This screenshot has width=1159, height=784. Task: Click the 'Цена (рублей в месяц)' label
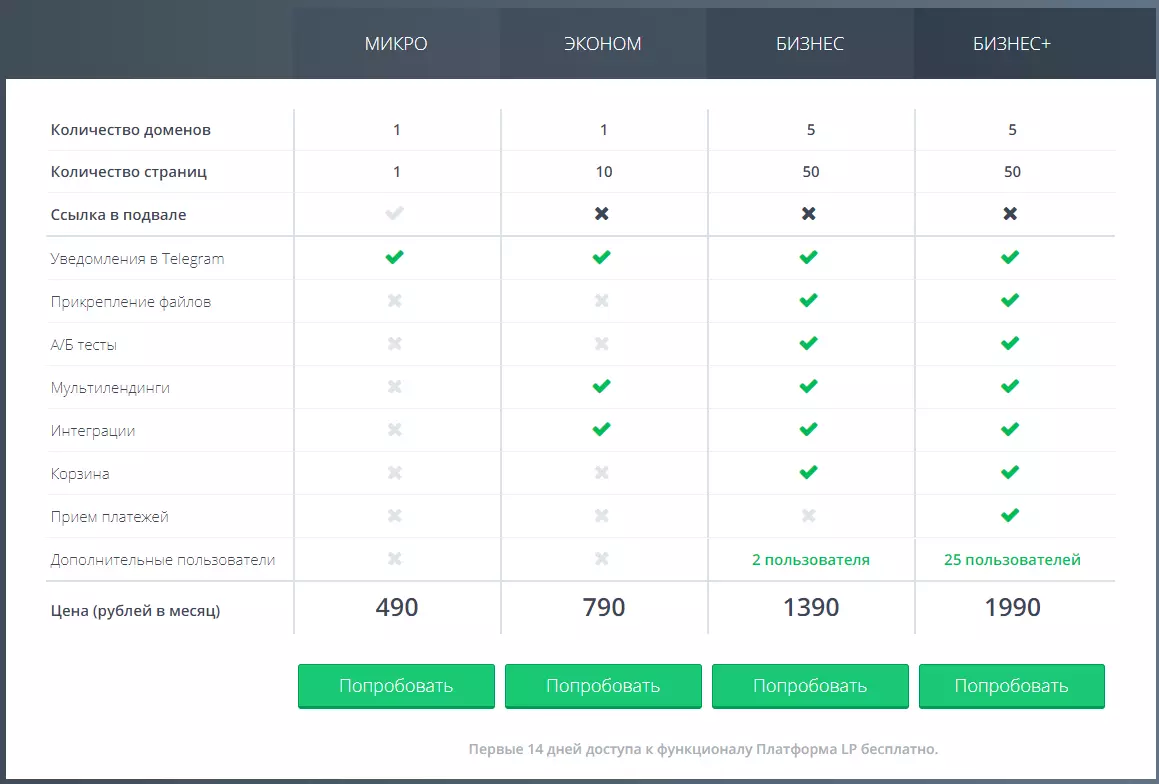point(135,611)
